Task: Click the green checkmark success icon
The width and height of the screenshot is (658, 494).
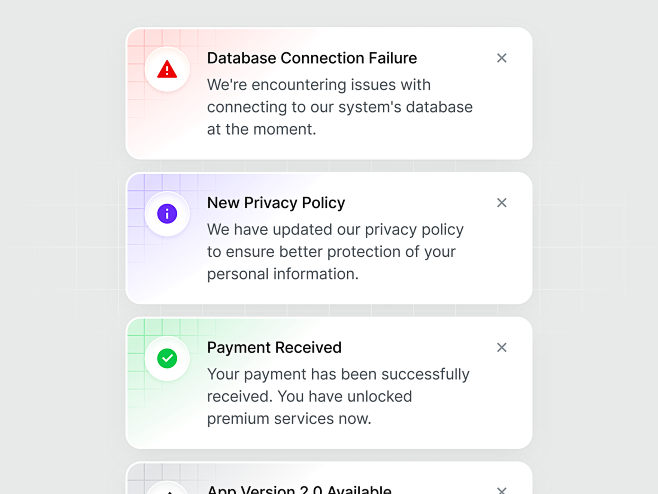Action: 167,358
